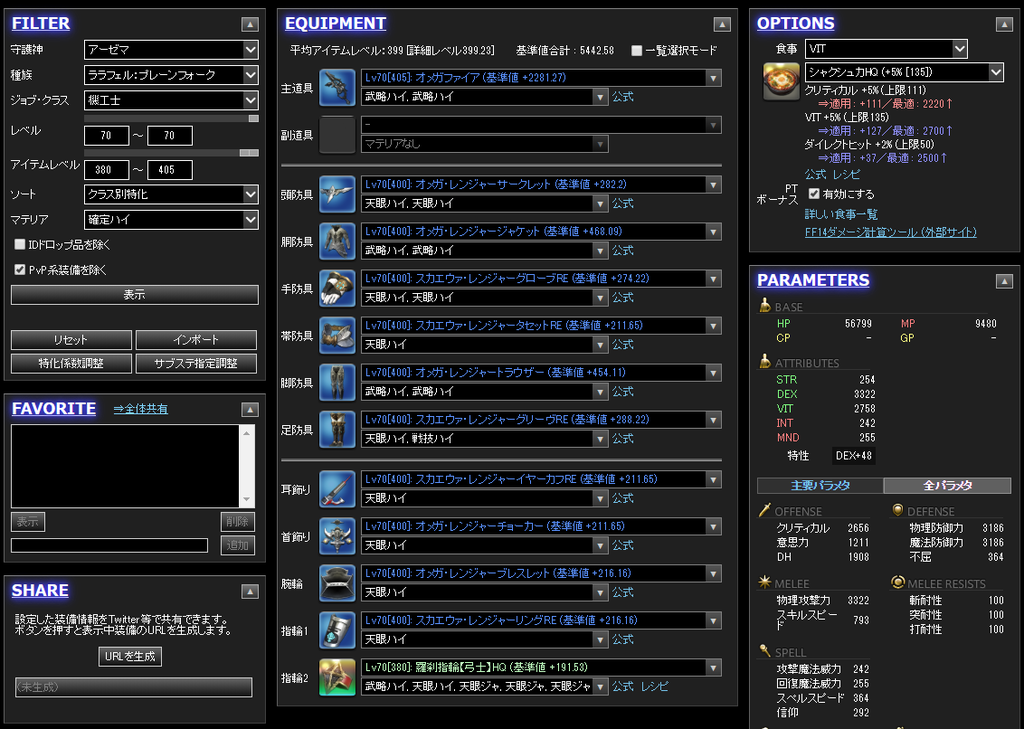1024x729 pixels.
Task: Click the レベル range slider handle
Action: tap(253, 118)
